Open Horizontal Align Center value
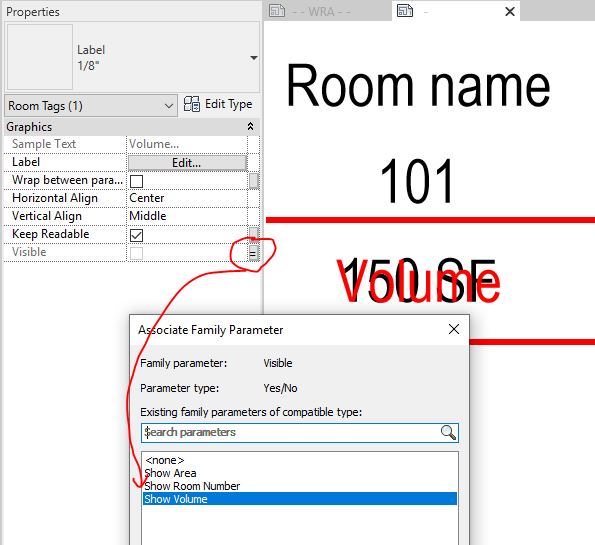The image size is (595, 545). click(187, 198)
